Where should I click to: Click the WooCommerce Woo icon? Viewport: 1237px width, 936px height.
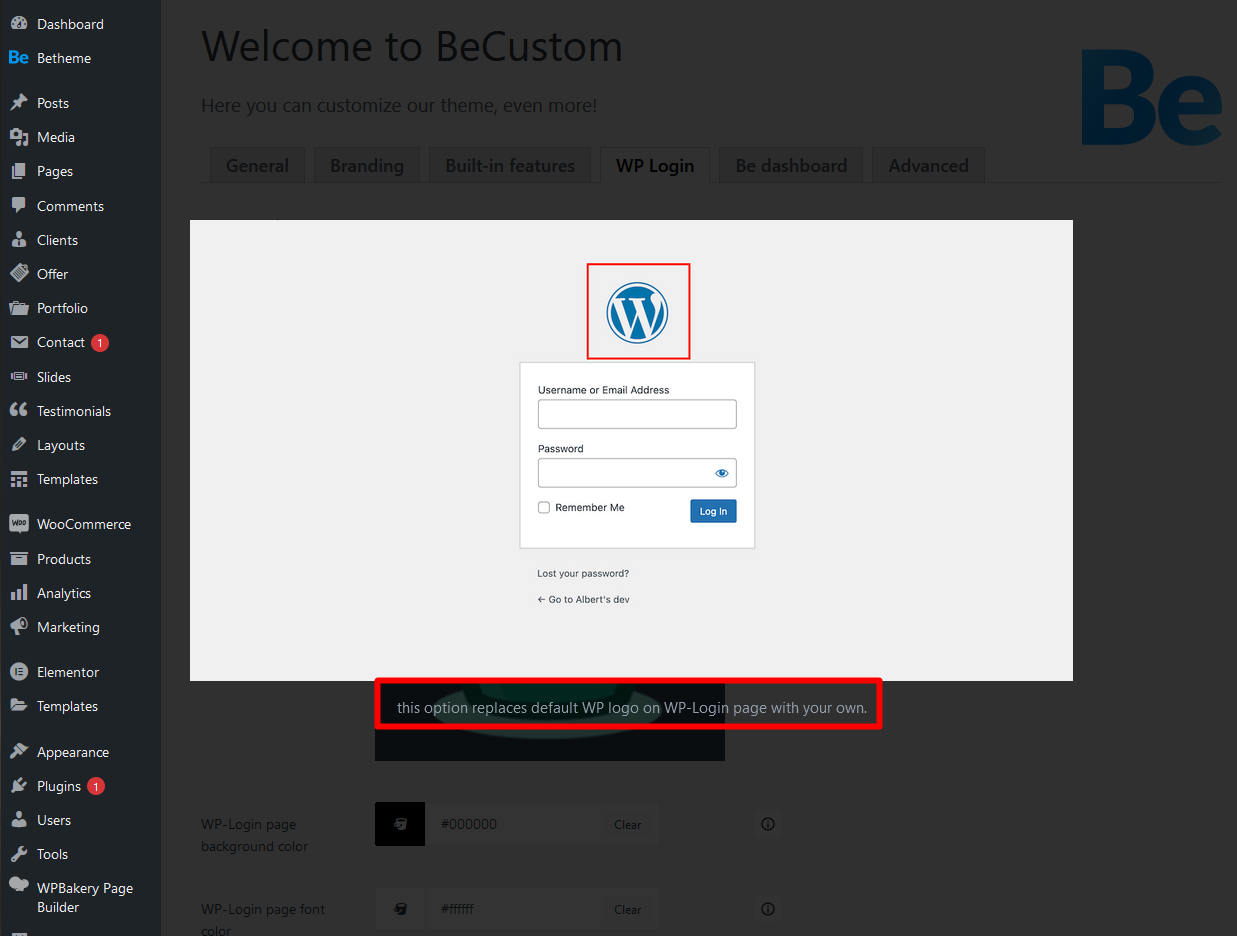[x=18, y=524]
